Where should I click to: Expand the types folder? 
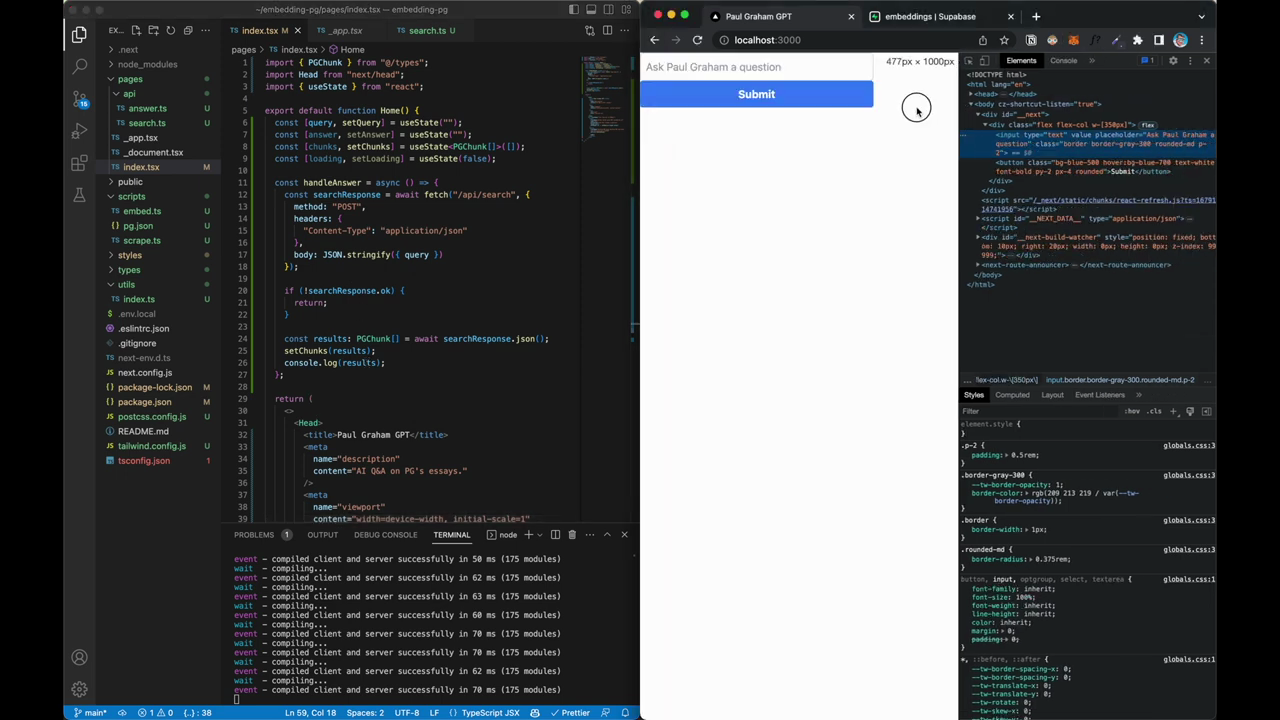[129, 270]
